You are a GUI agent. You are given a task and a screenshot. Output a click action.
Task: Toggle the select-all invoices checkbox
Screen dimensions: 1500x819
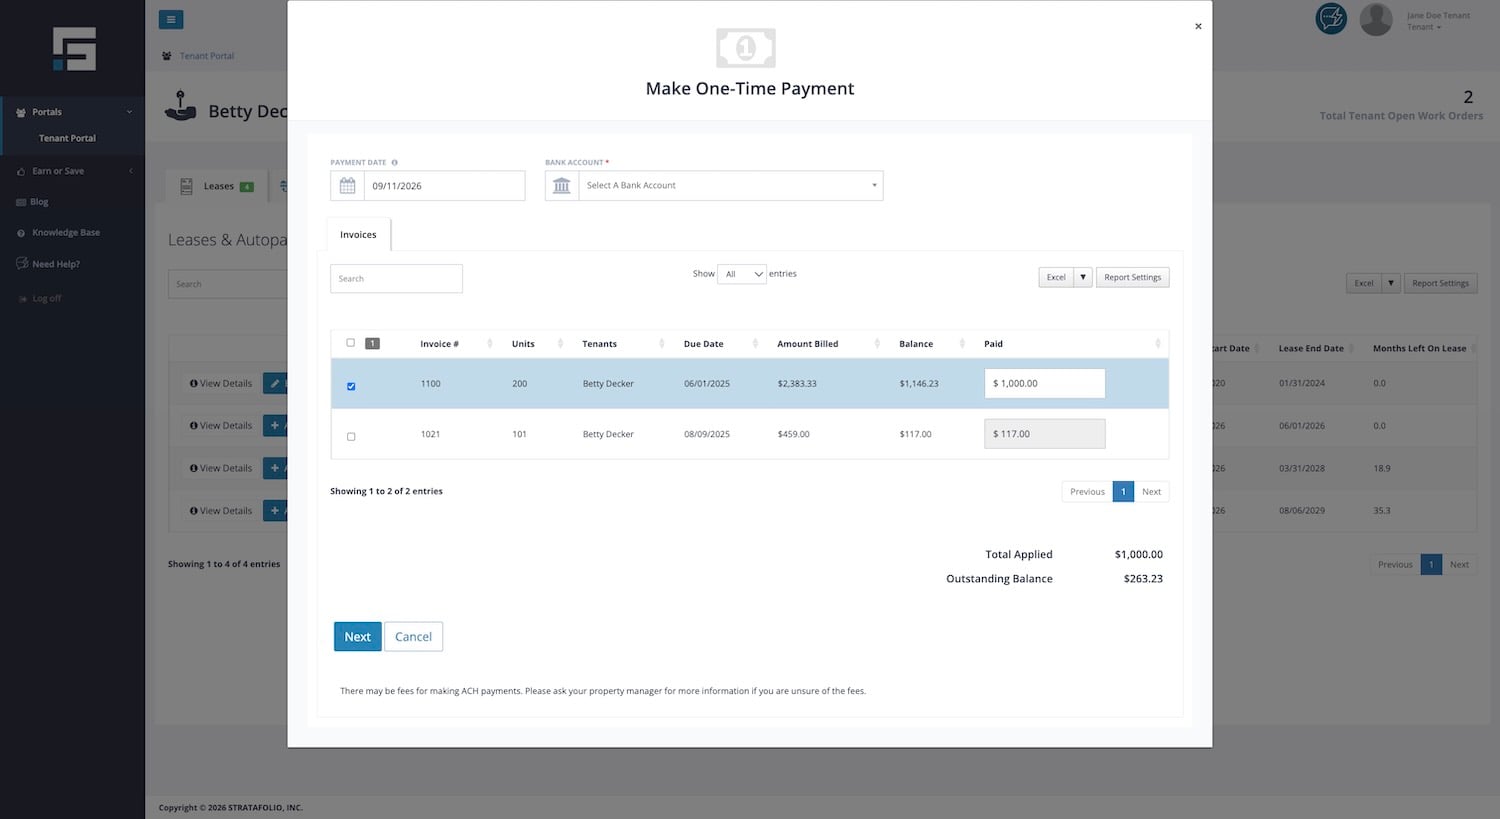(x=351, y=343)
